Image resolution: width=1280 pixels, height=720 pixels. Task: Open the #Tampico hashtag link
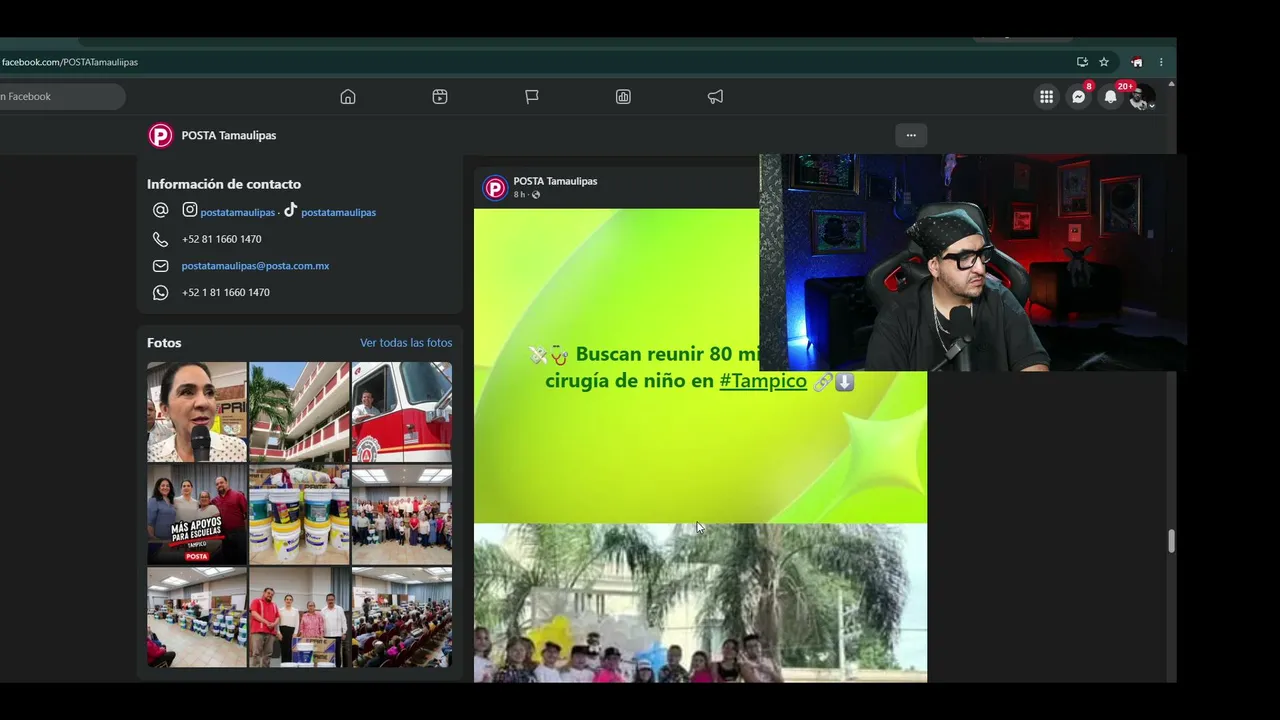click(x=763, y=381)
